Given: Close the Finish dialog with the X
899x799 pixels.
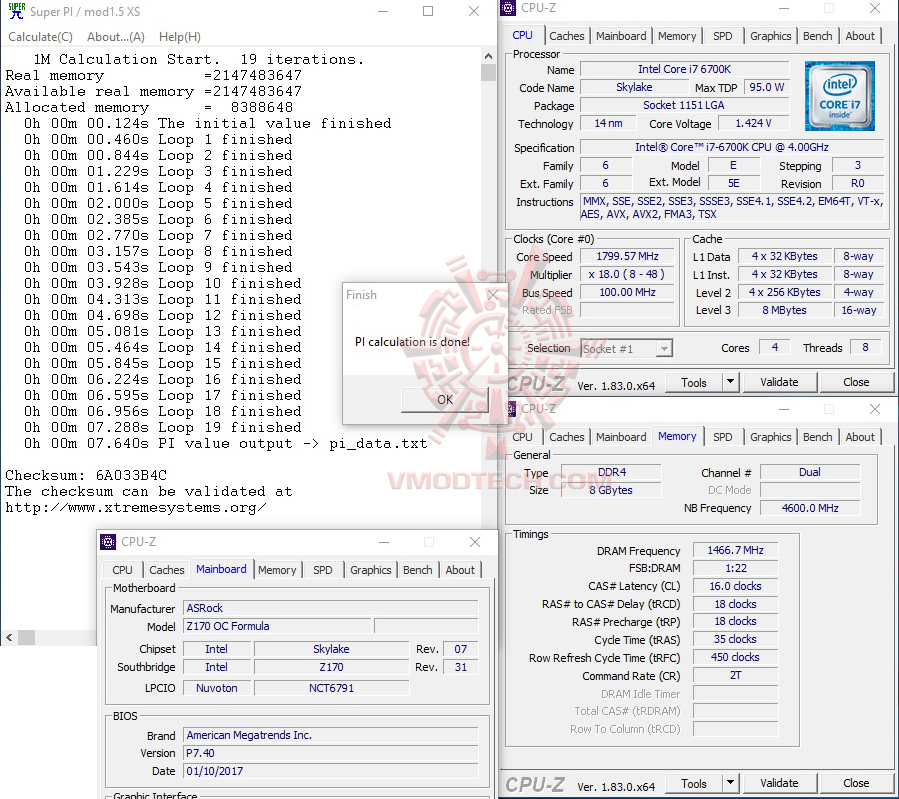Looking at the screenshot, I should click(x=493, y=295).
